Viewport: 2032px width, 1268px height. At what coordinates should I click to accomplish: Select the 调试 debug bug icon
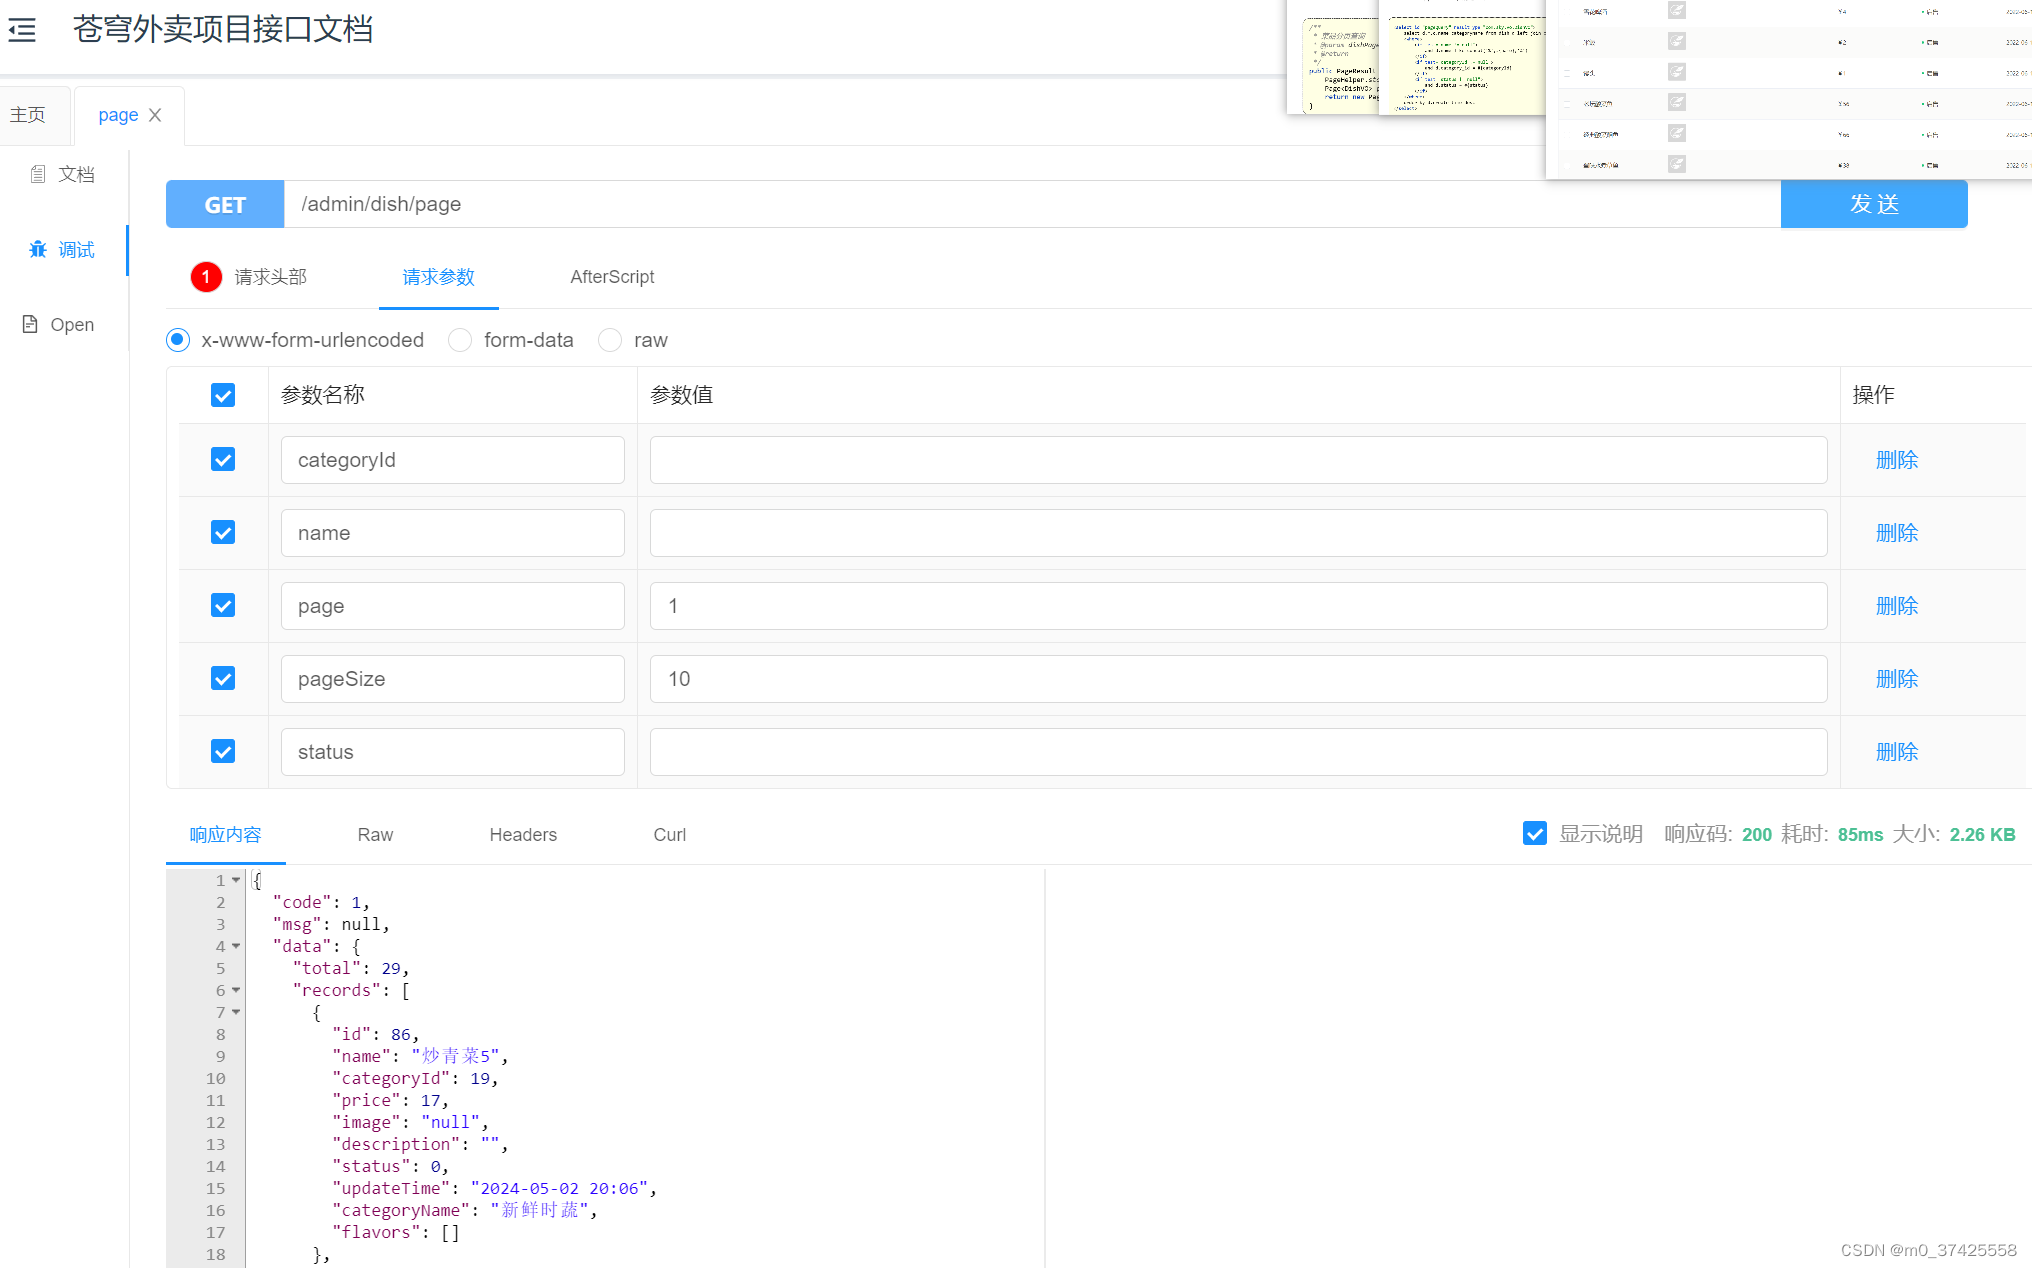pos(38,249)
